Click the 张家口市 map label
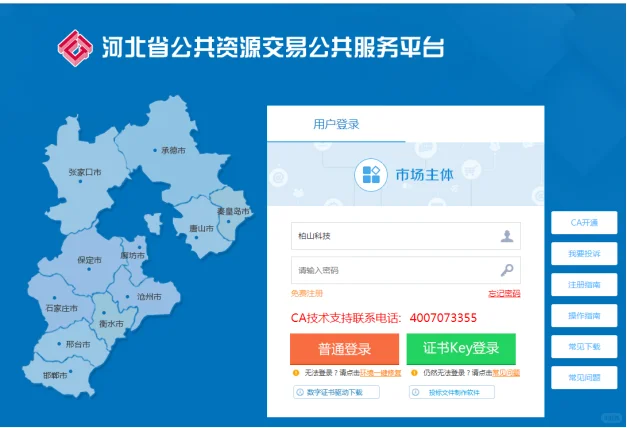This screenshot has width=627, height=428. (x=85, y=172)
